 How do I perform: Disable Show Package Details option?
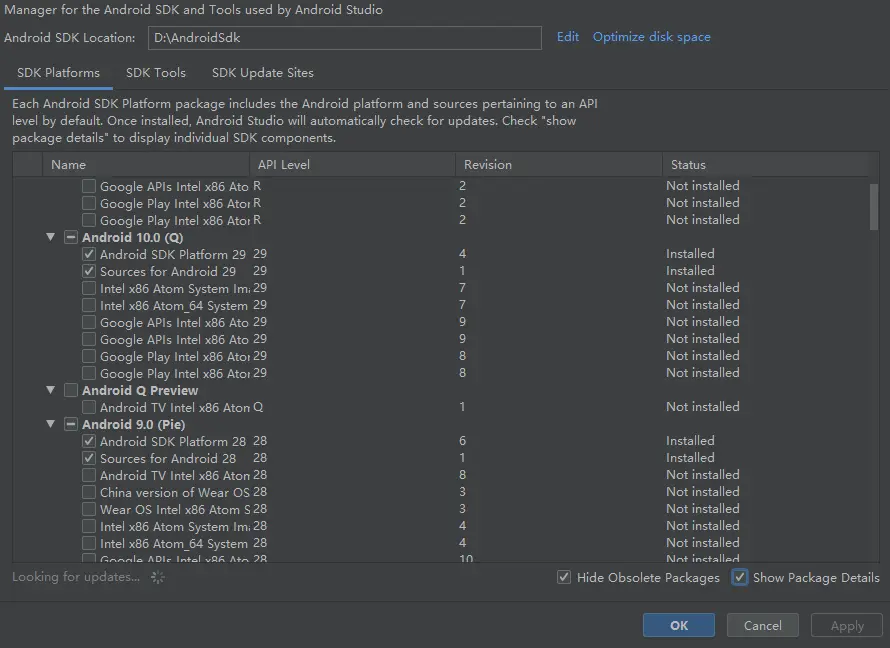(740, 578)
